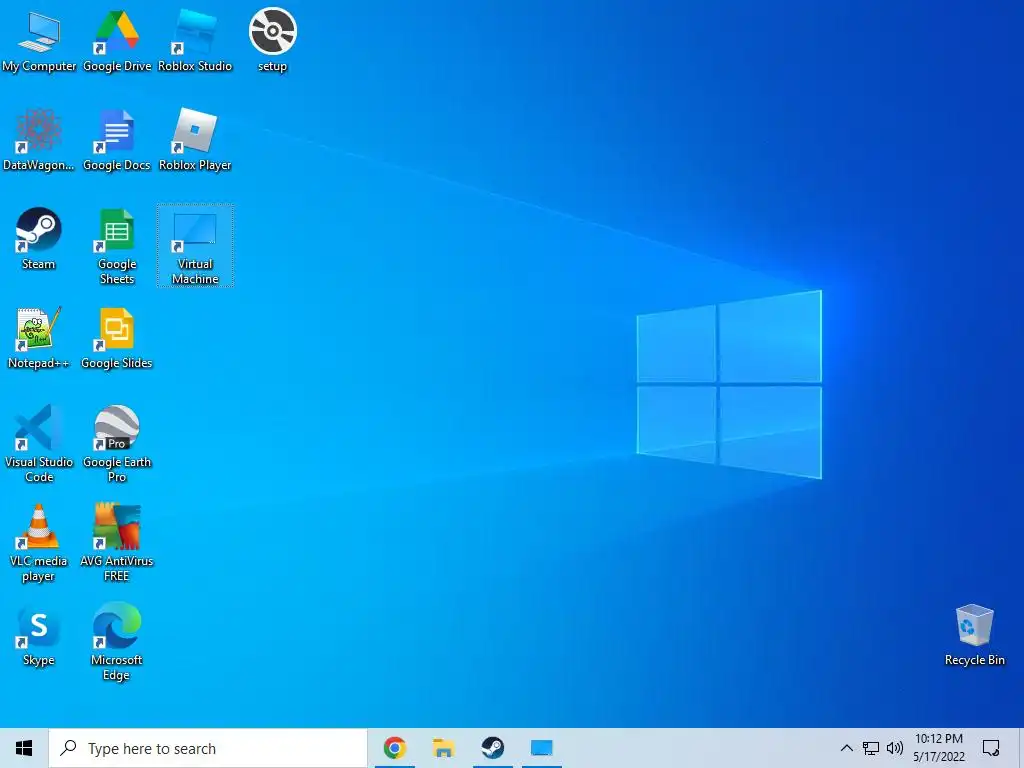The height and width of the screenshot is (768, 1024).
Task: Select the Recycle Bin icon
Action: [974, 635]
